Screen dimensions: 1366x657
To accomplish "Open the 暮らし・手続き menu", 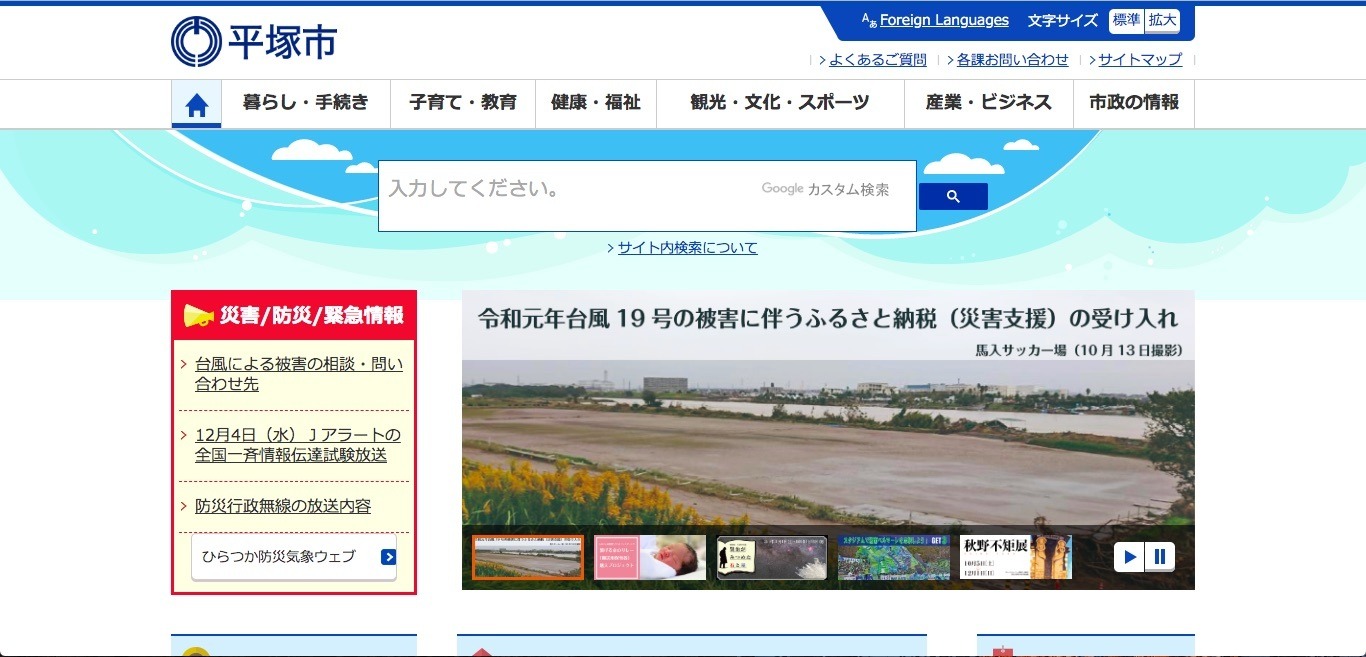I will coord(305,103).
